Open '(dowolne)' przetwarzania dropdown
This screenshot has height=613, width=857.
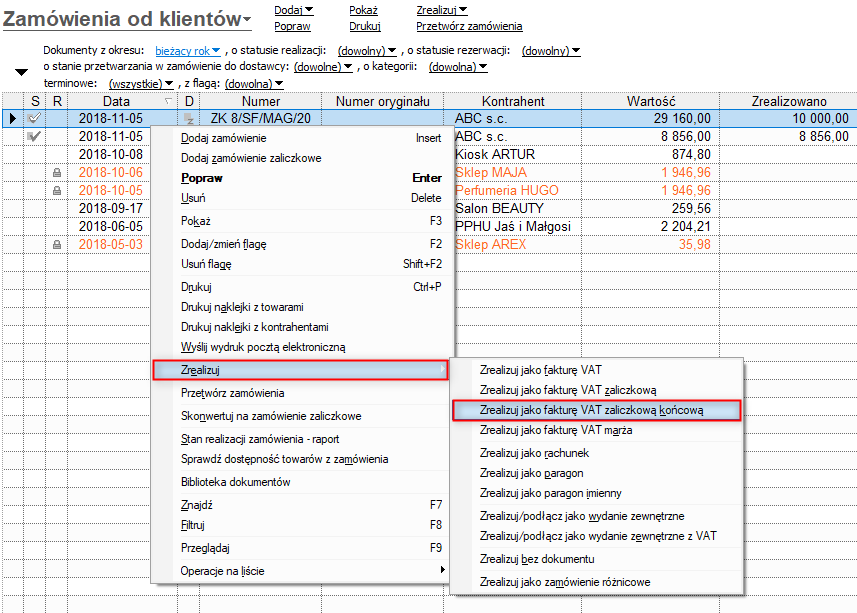[x=323, y=67]
